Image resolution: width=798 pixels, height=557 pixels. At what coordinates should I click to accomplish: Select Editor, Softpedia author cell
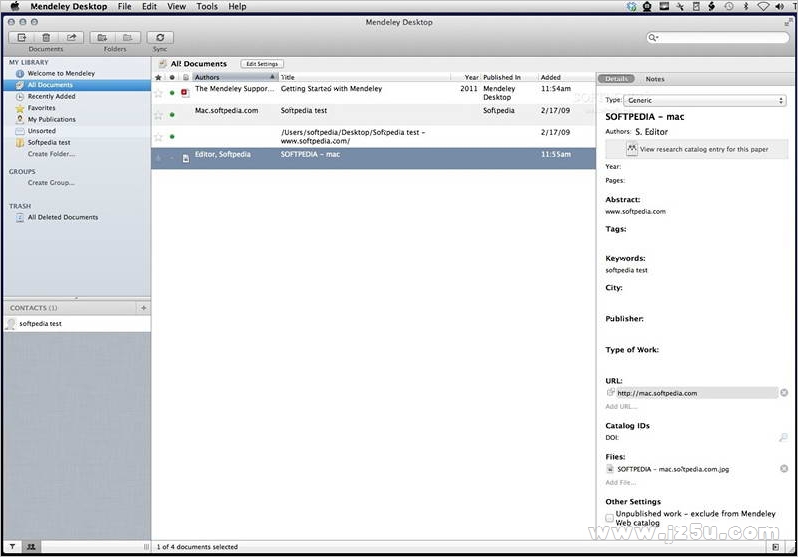(x=222, y=154)
